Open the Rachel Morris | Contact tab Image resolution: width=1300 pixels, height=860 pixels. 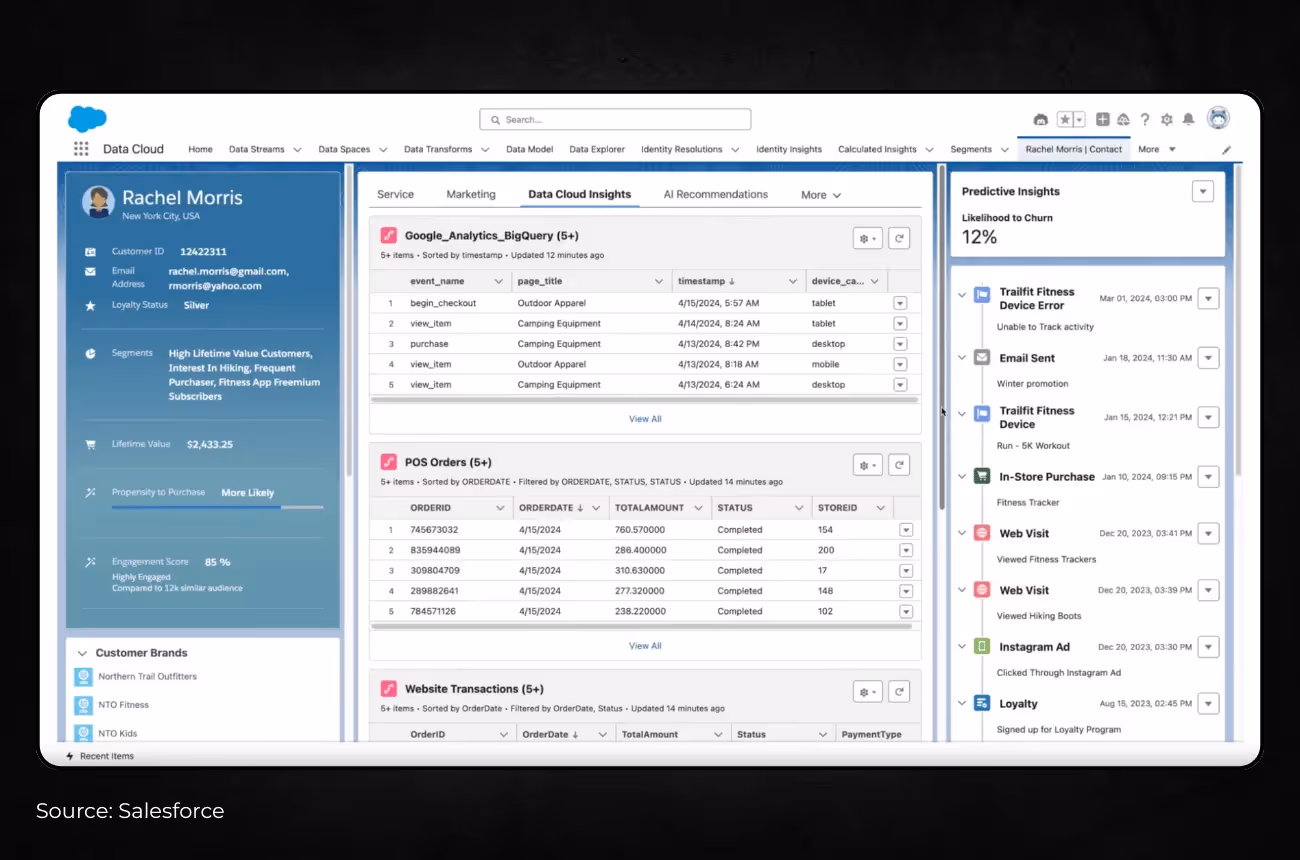point(1074,149)
